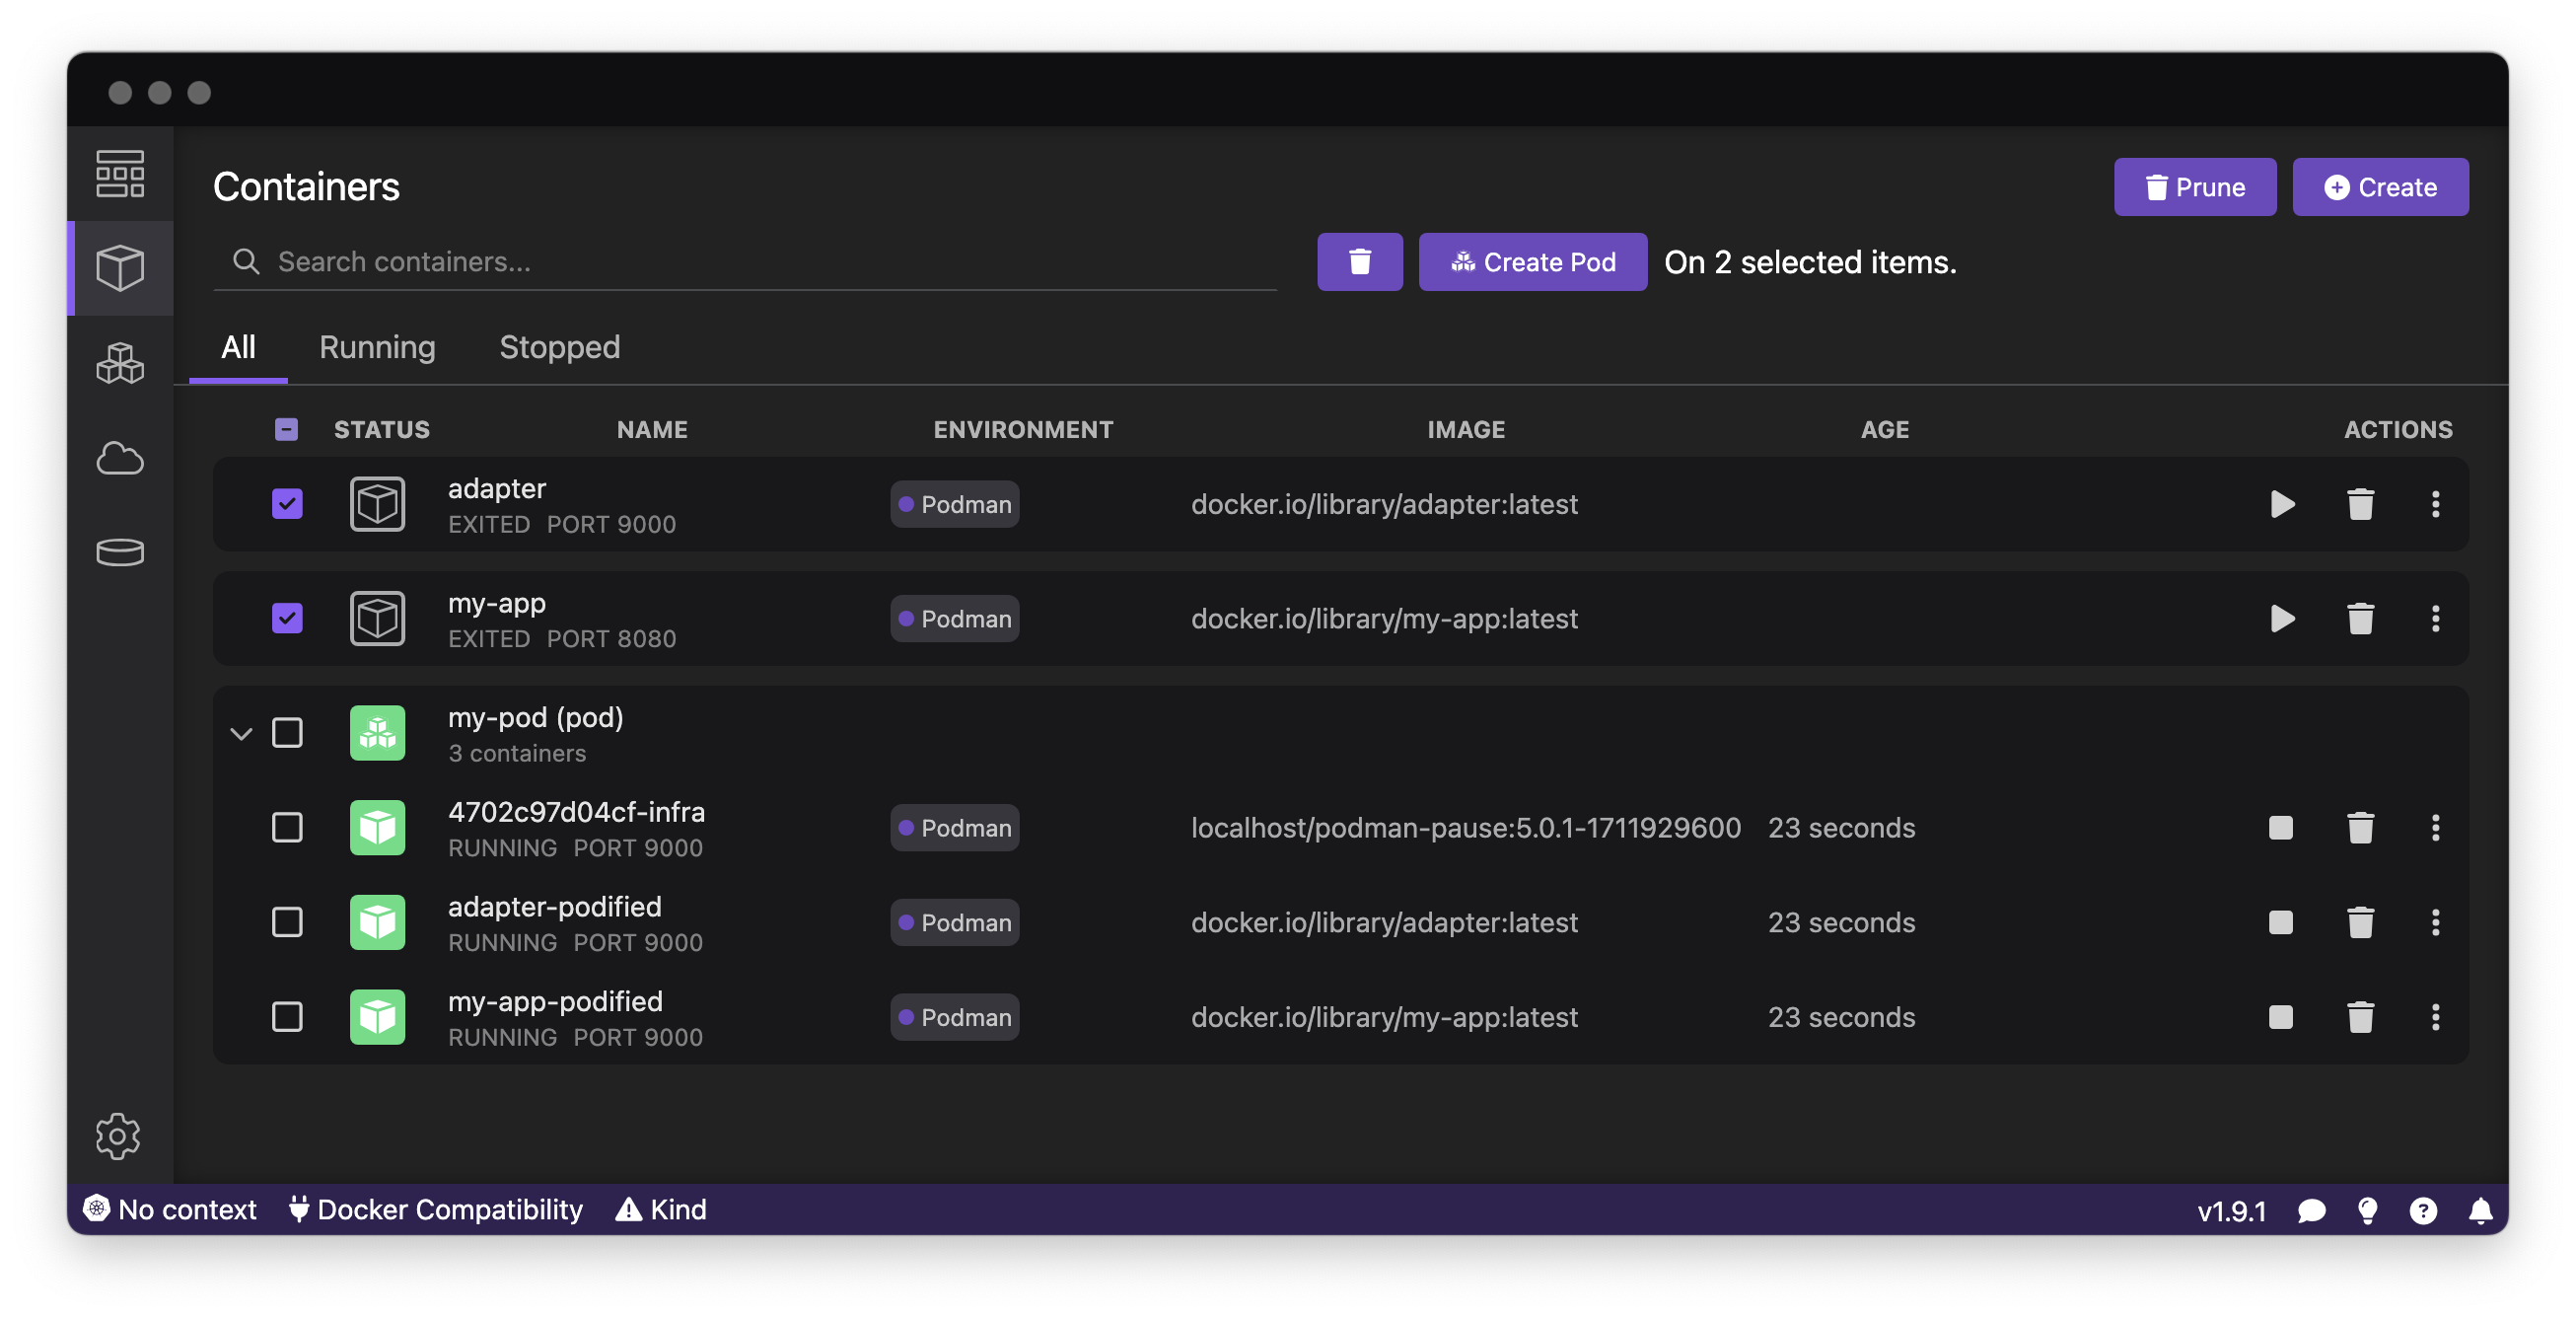Screen dimensions: 2576x1318
Task: Open the Volumes sidebar icon
Action: (120, 552)
